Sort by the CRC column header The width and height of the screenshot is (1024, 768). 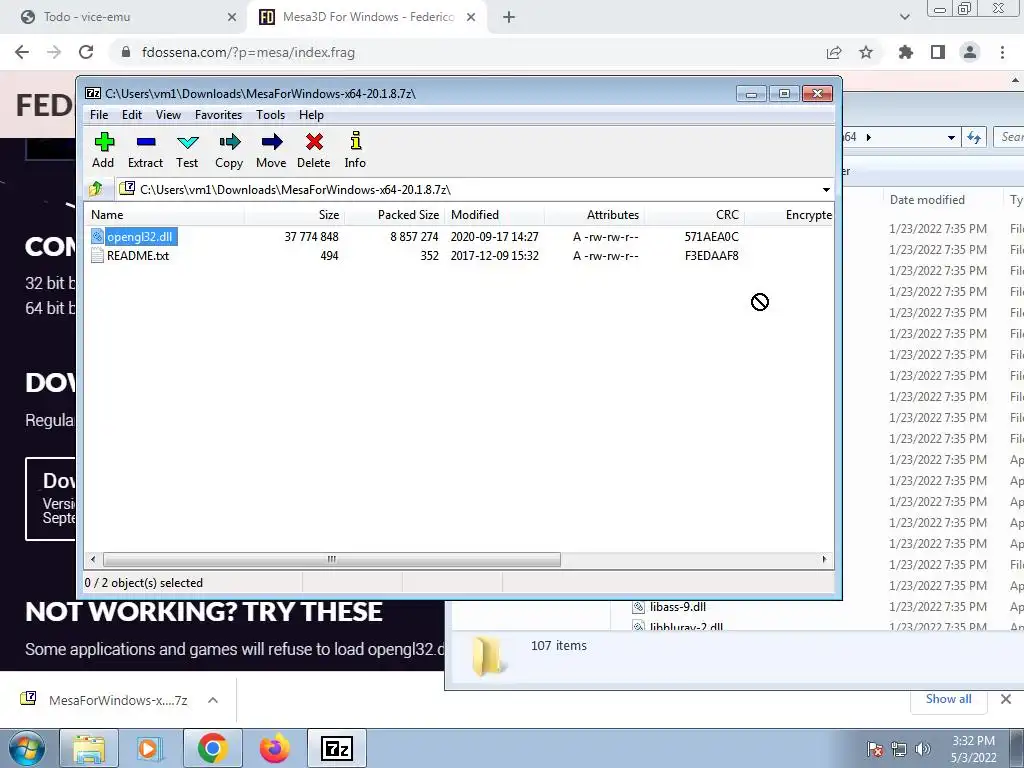pos(694,215)
